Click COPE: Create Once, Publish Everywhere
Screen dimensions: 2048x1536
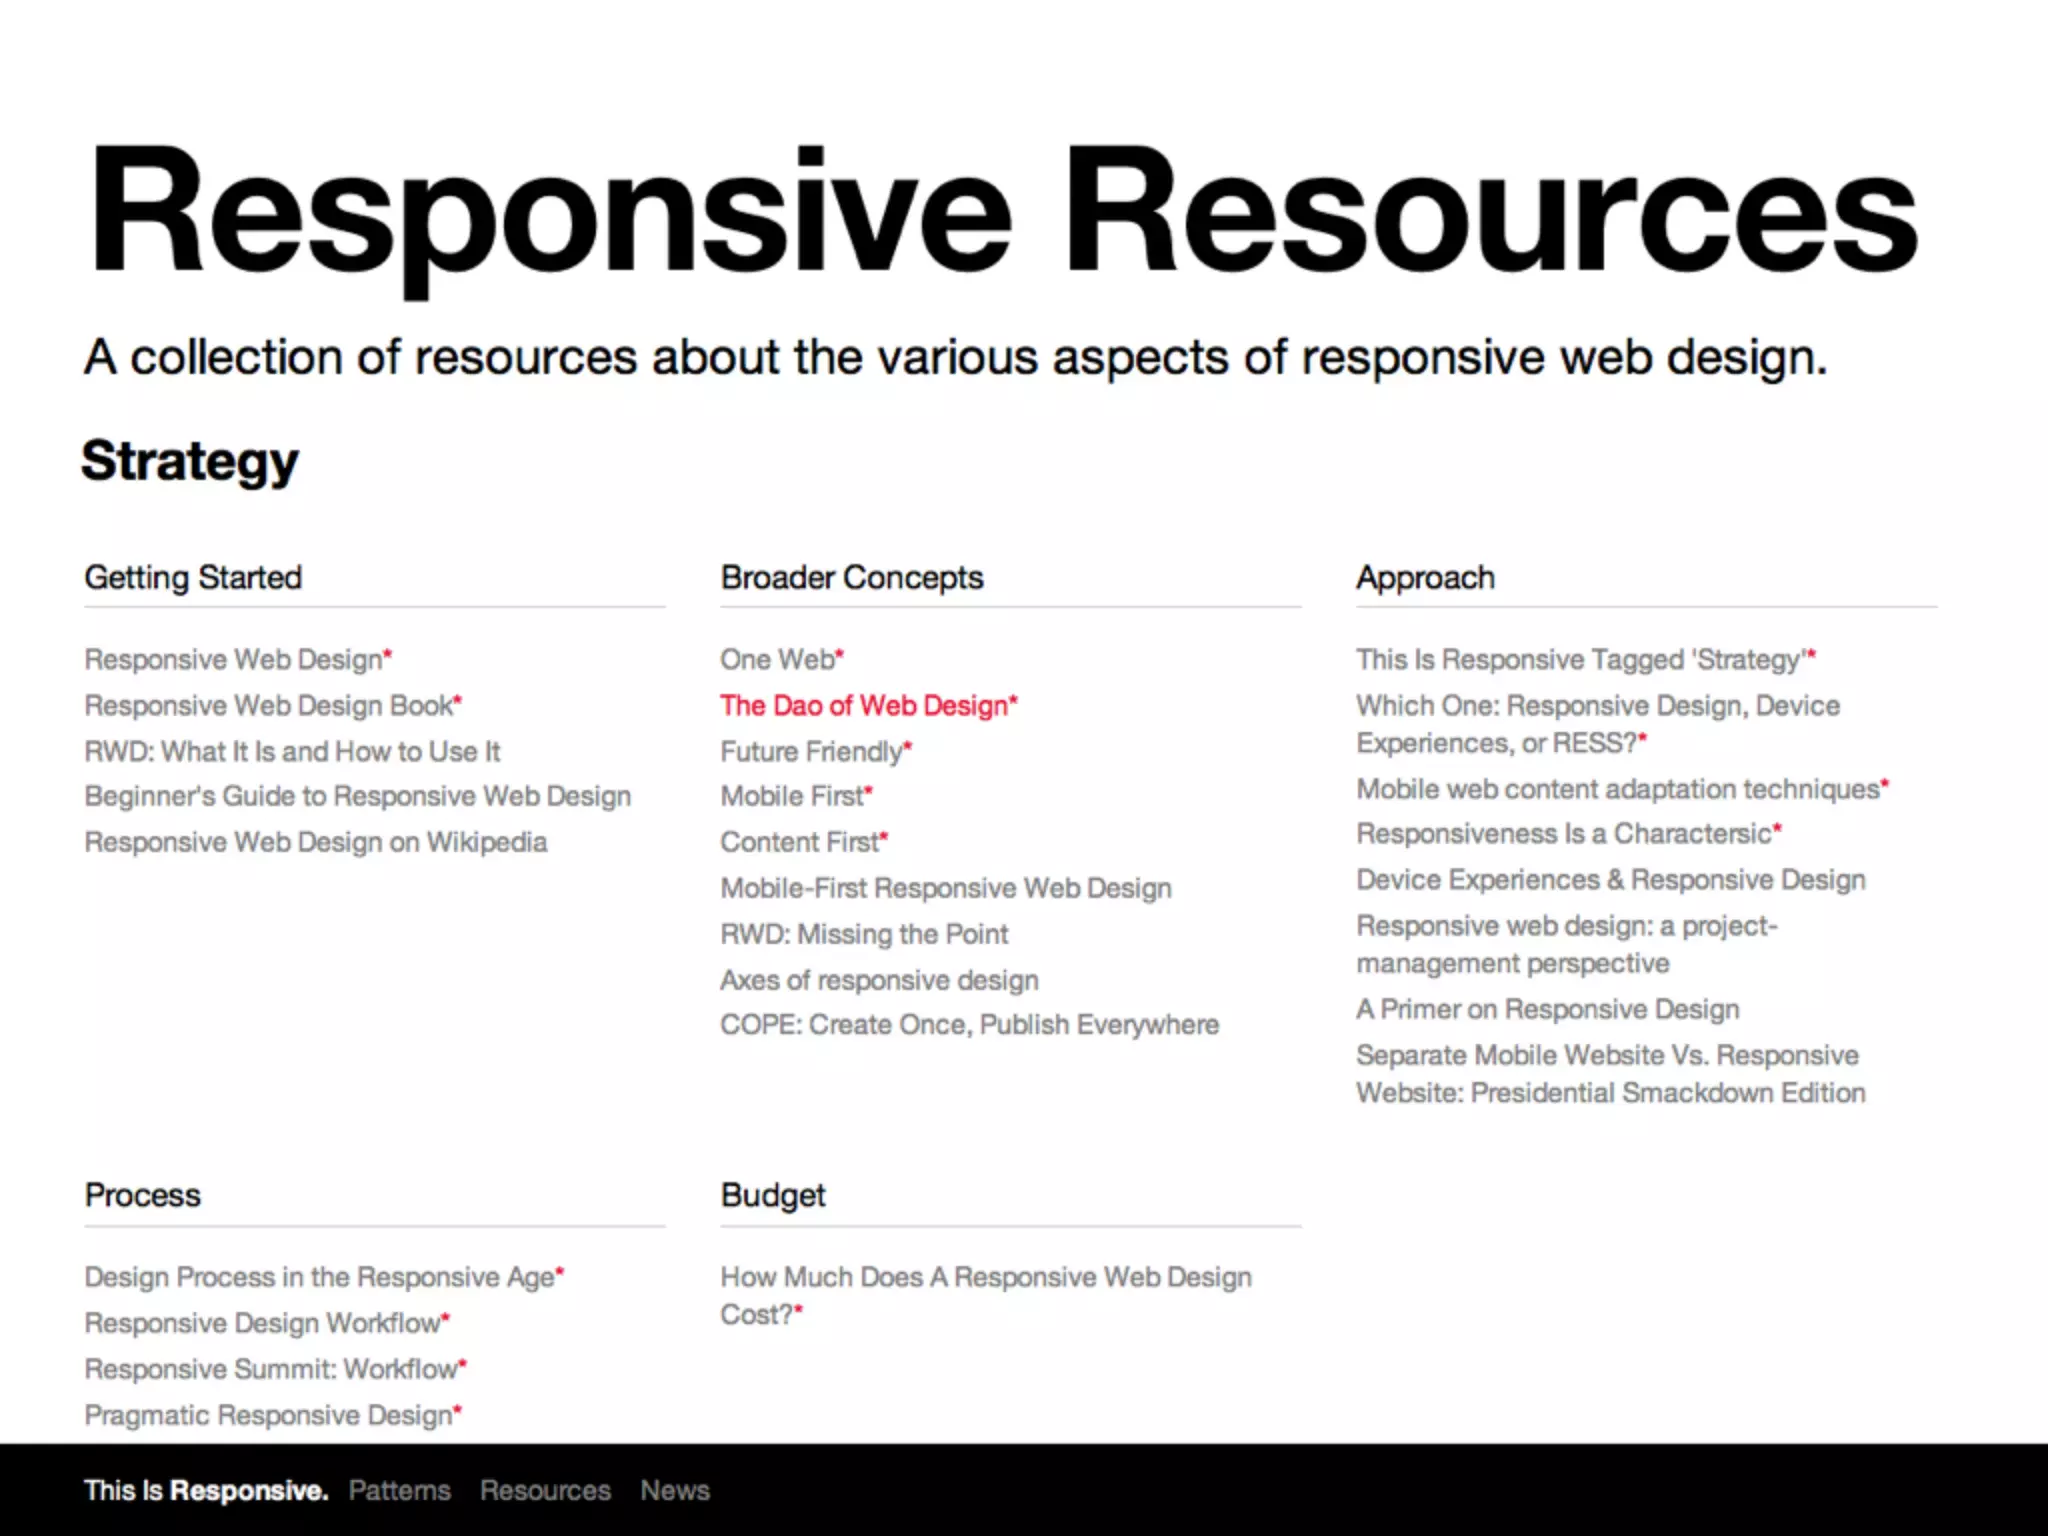tap(969, 1025)
